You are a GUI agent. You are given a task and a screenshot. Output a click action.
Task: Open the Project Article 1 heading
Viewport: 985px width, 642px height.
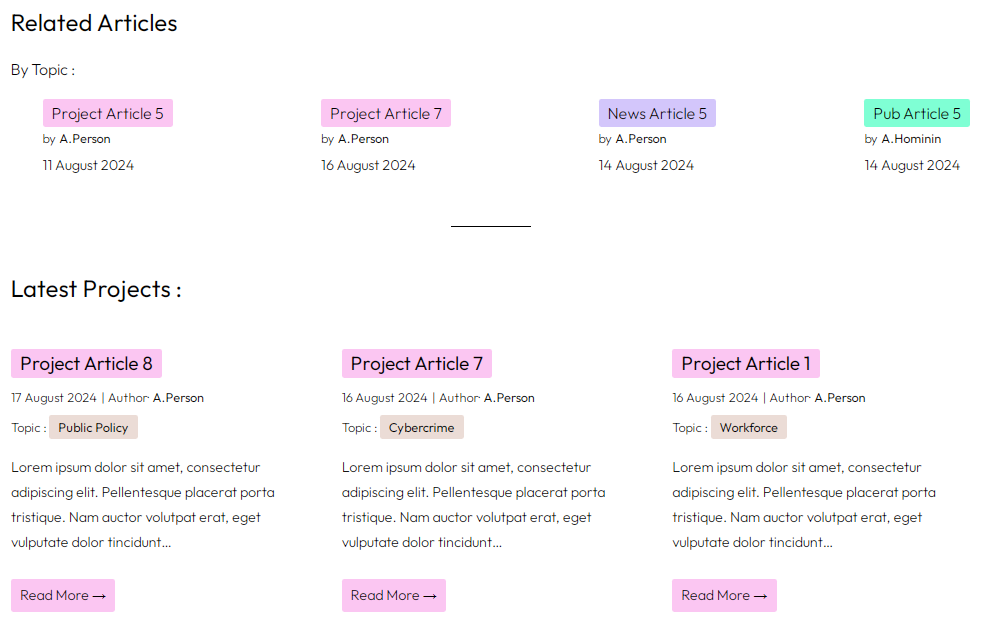746,364
